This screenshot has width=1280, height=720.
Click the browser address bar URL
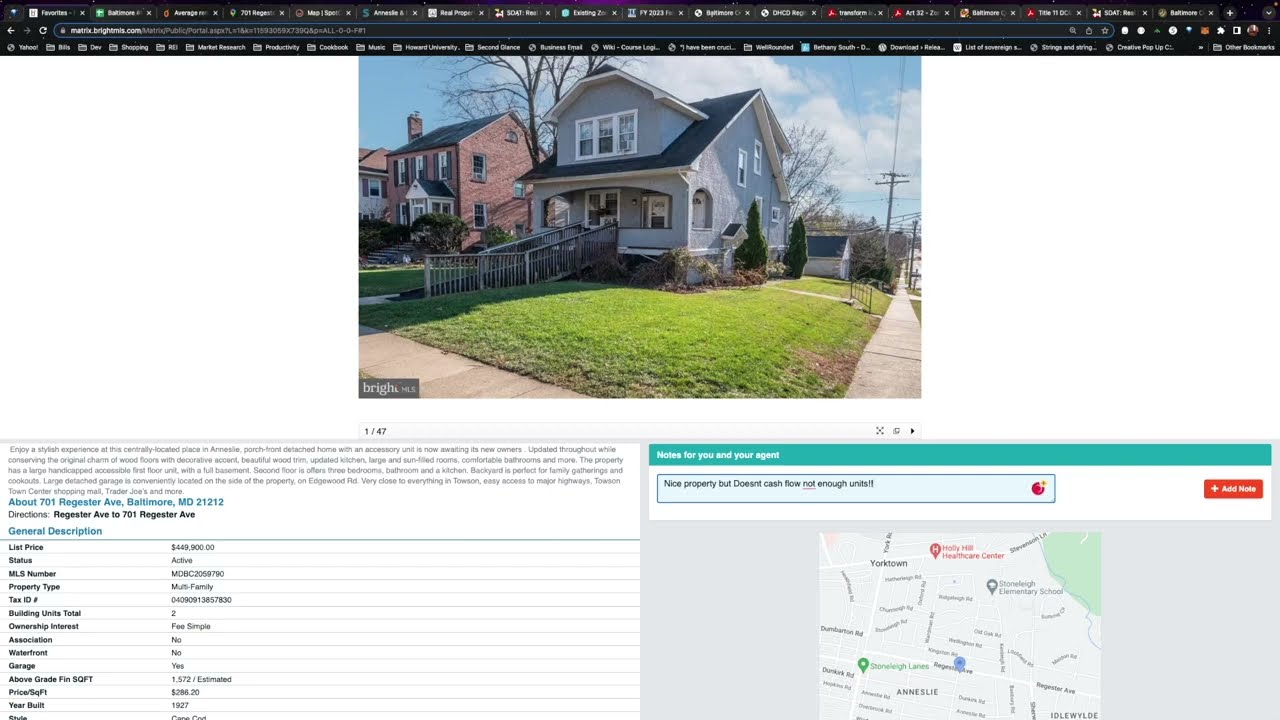click(218, 30)
